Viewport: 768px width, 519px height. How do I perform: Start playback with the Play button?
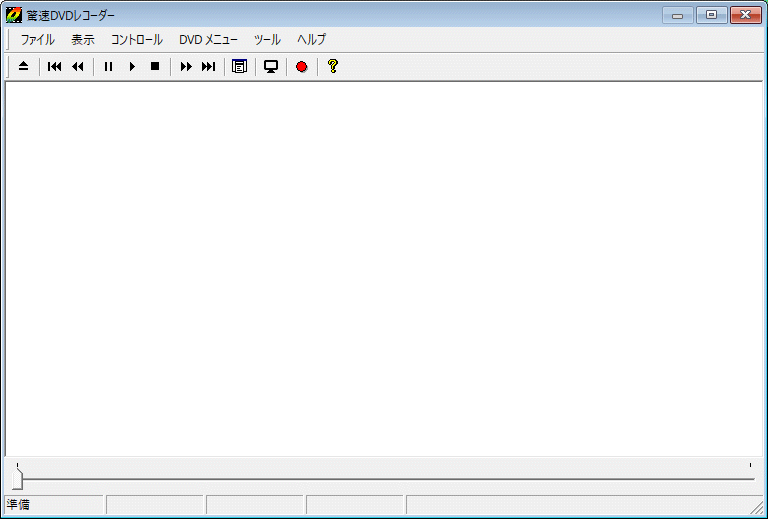(132, 67)
